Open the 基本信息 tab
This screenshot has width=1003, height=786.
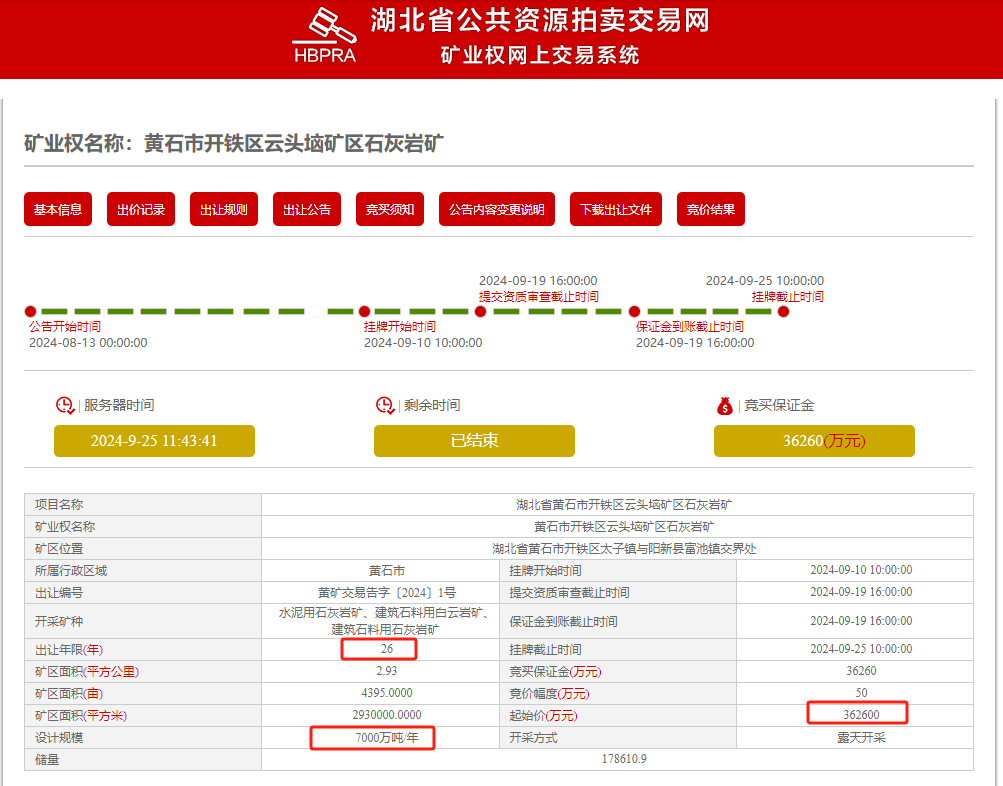coord(58,209)
